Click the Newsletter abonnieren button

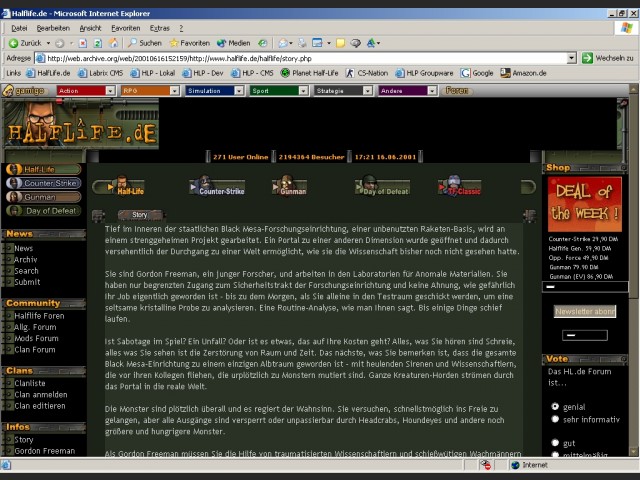click(x=585, y=311)
